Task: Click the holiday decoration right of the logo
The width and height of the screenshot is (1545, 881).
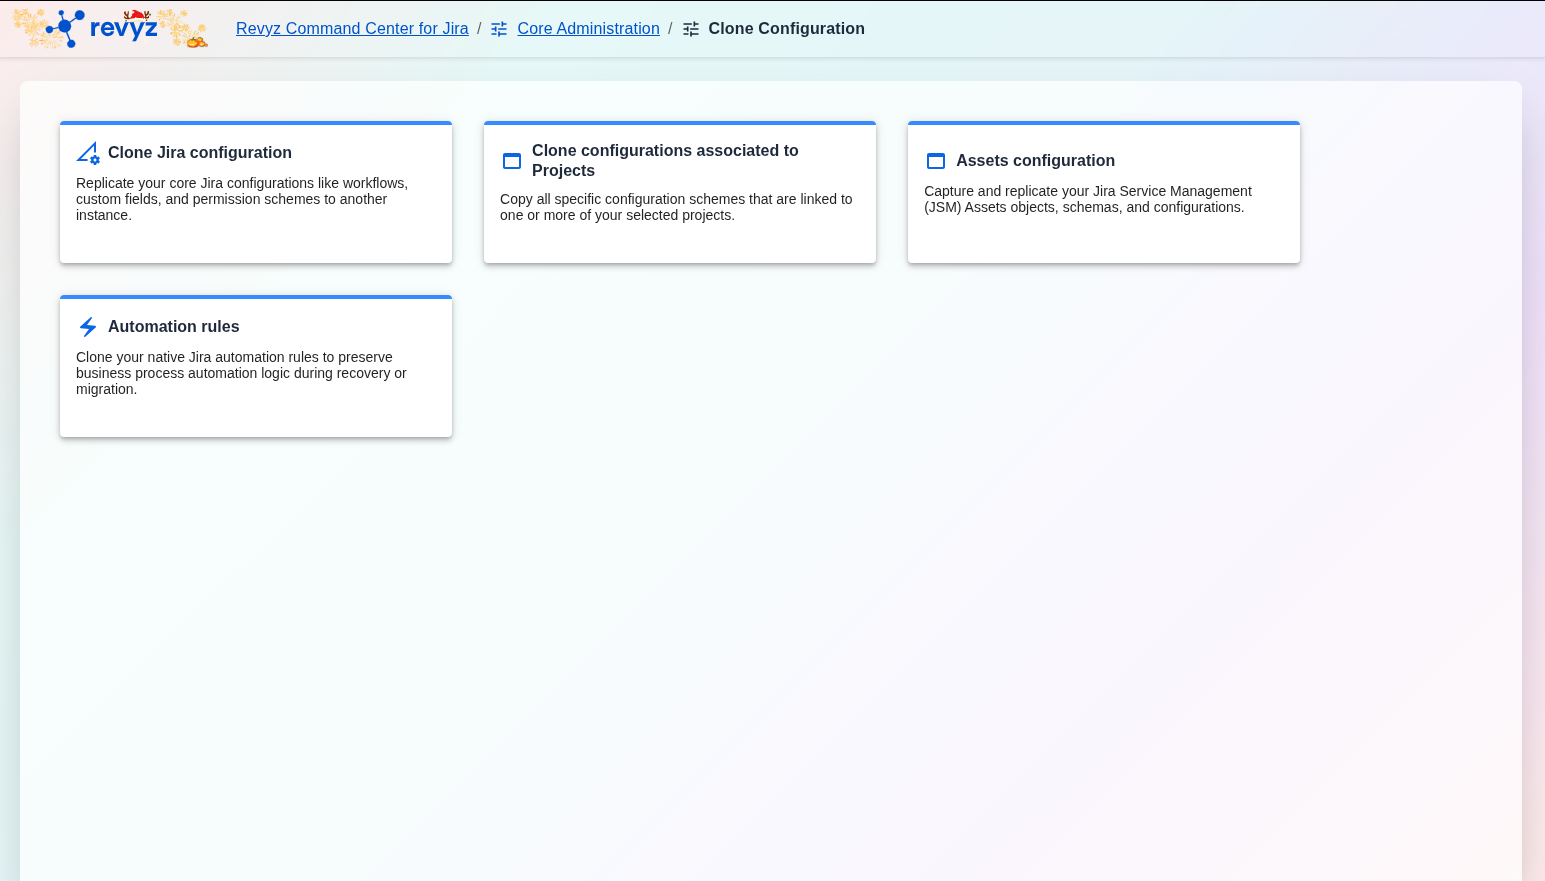Action: click(x=184, y=29)
